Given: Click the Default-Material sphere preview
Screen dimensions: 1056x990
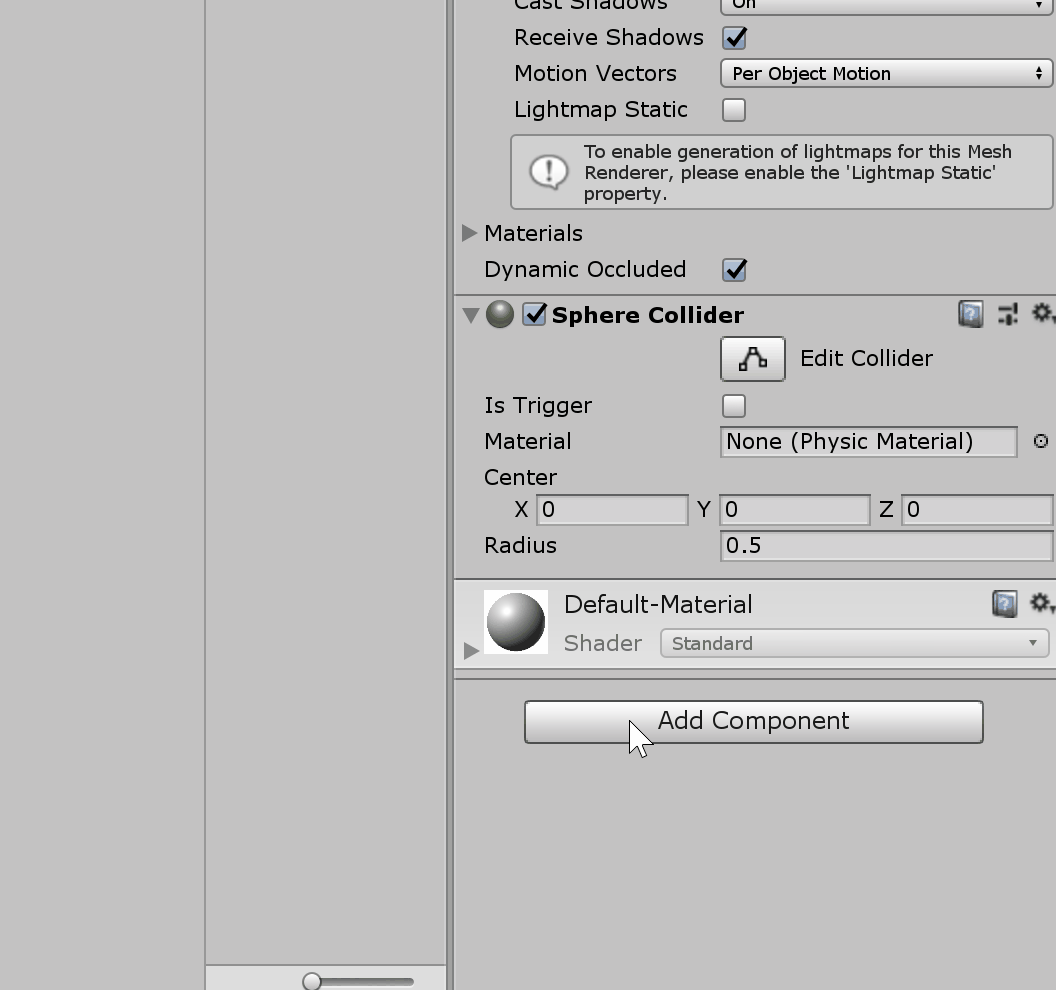Looking at the screenshot, I should point(516,620).
